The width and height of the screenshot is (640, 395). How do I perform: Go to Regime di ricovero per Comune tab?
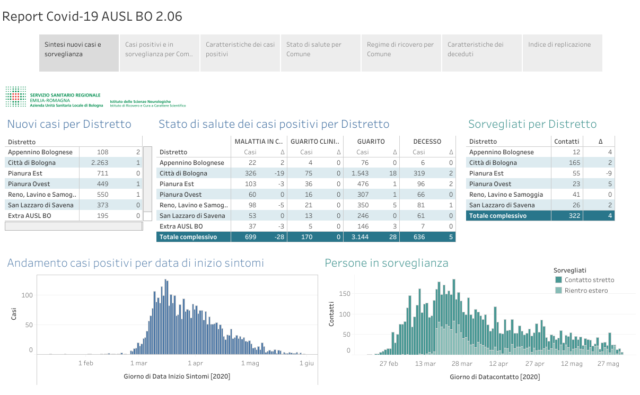click(x=401, y=53)
